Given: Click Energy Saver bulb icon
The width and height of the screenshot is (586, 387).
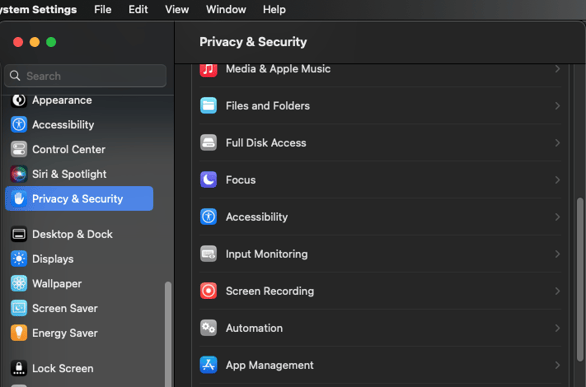Looking at the screenshot, I should pos(19,333).
